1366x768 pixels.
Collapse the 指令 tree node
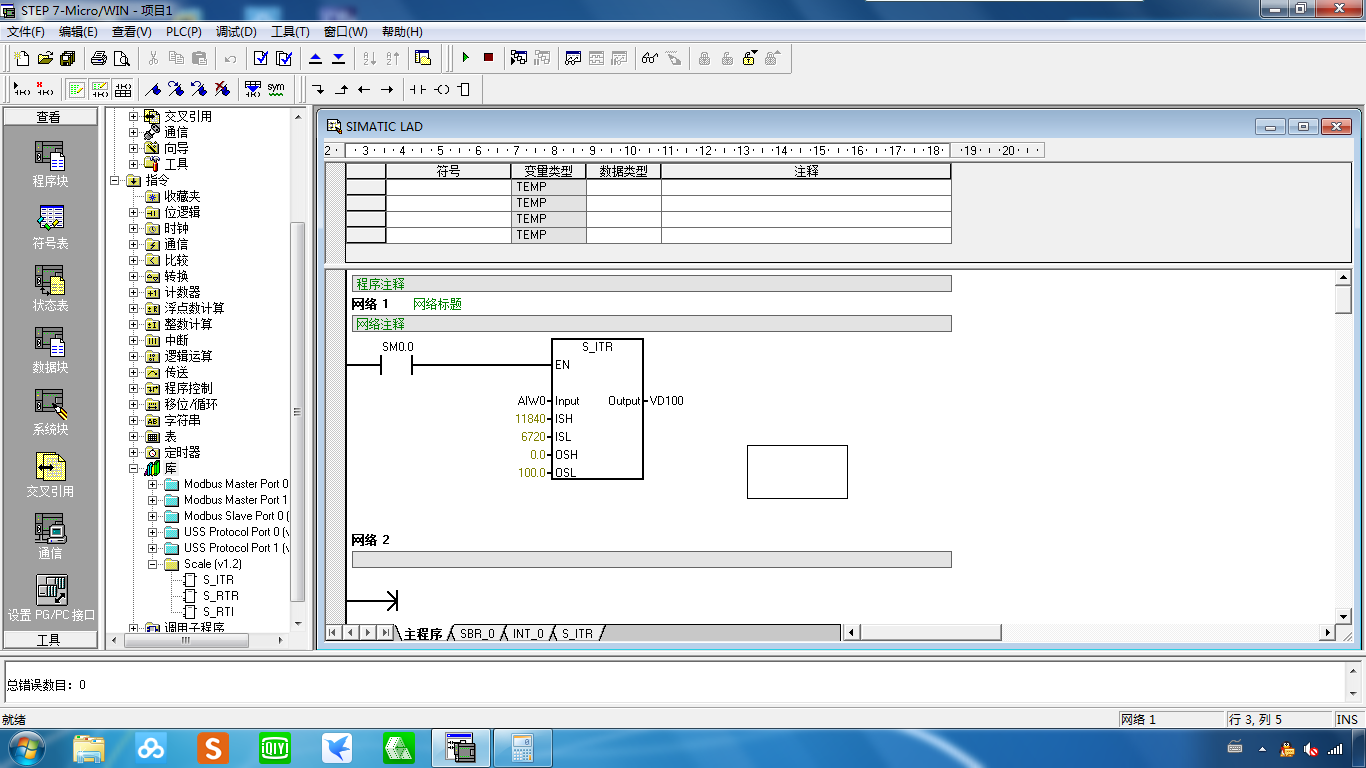pos(115,180)
